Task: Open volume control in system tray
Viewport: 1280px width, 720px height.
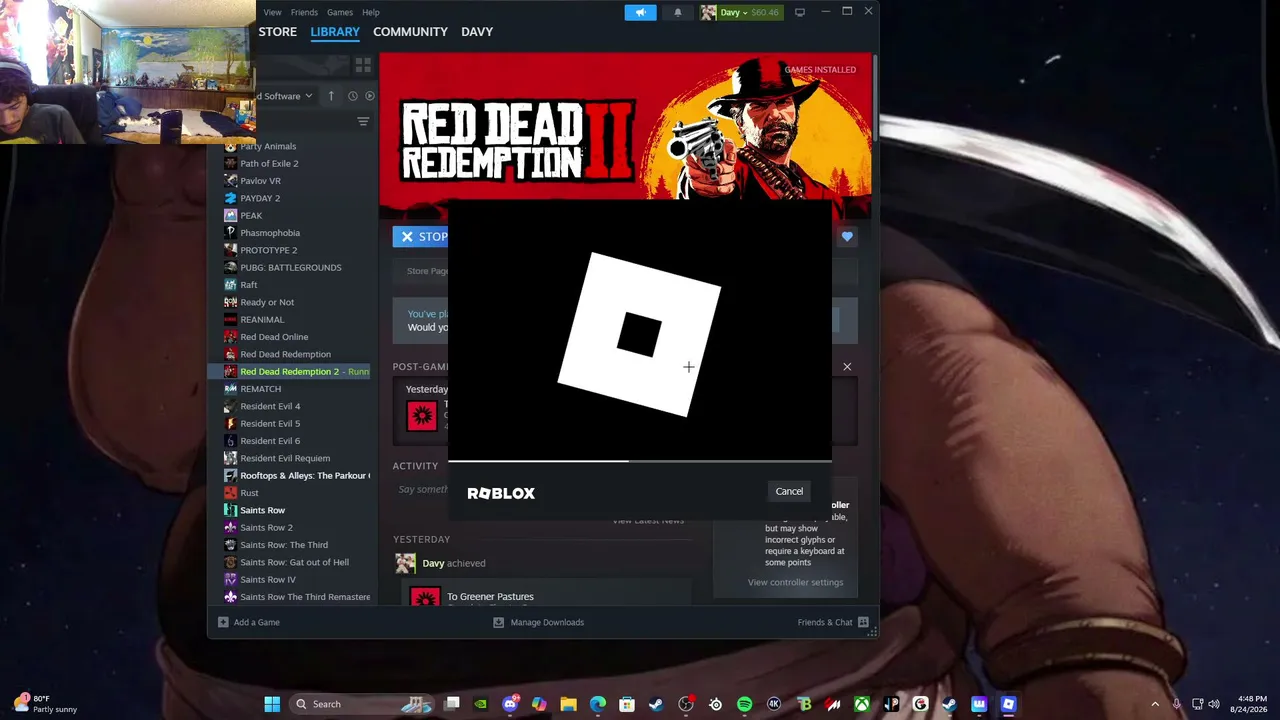Action: tap(1214, 704)
